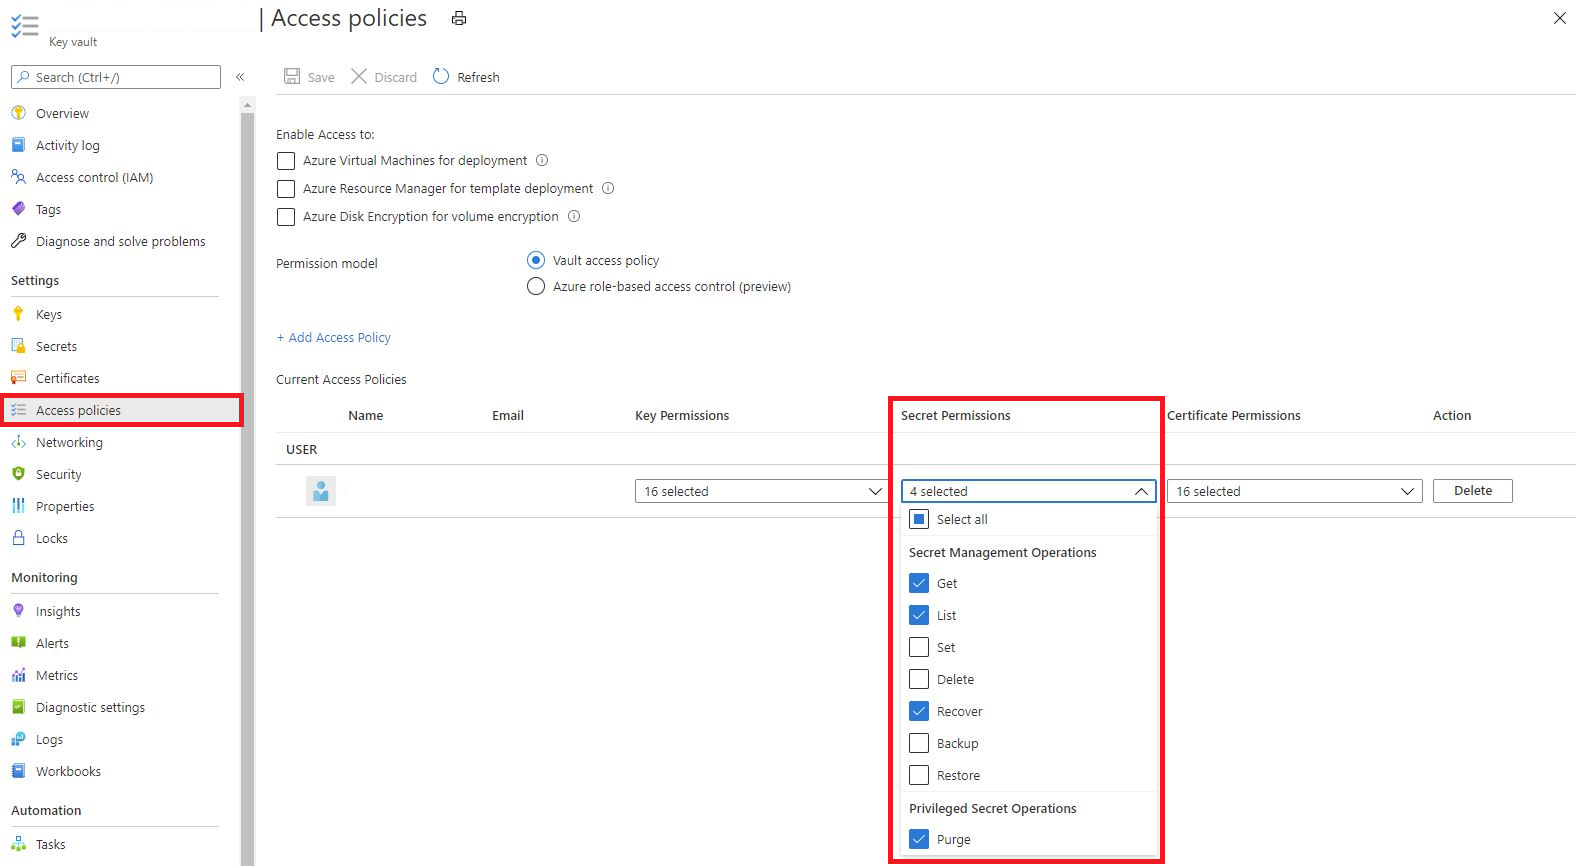The height and width of the screenshot is (866, 1584).
Task: Click info icon next to Azure Resource Manager
Action: 608,188
